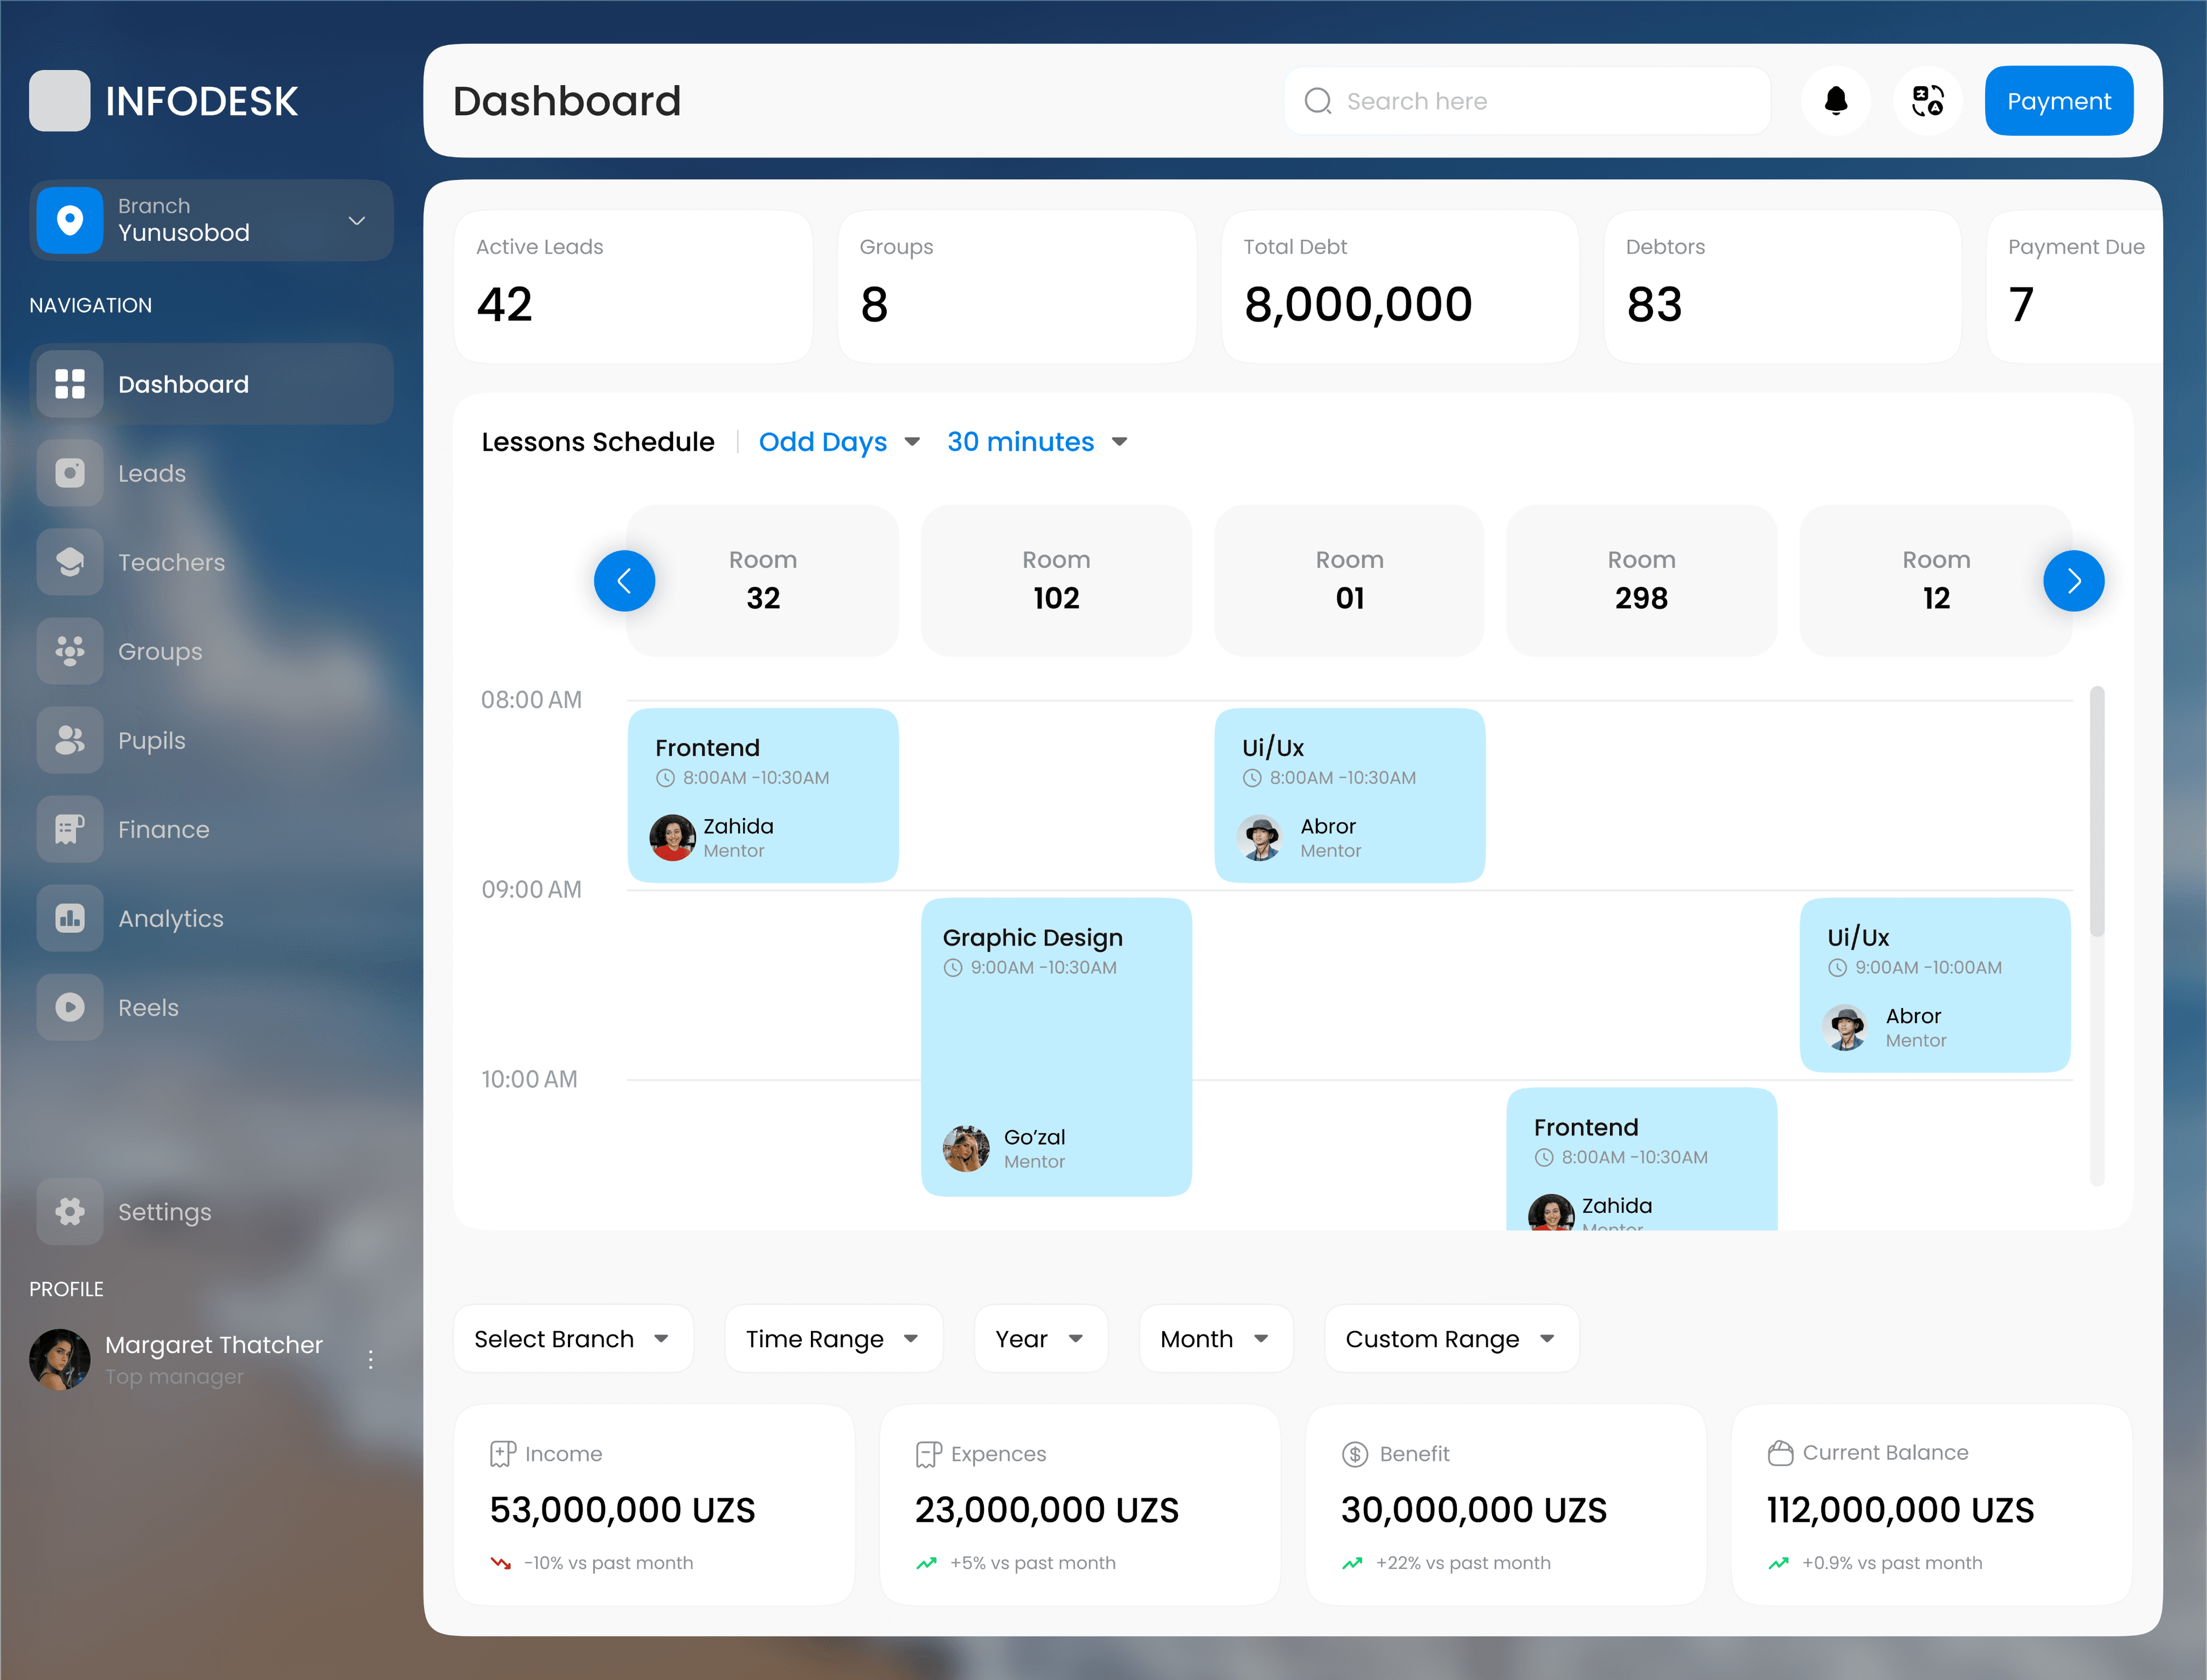Select the Room 12 column header

coord(1936,581)
